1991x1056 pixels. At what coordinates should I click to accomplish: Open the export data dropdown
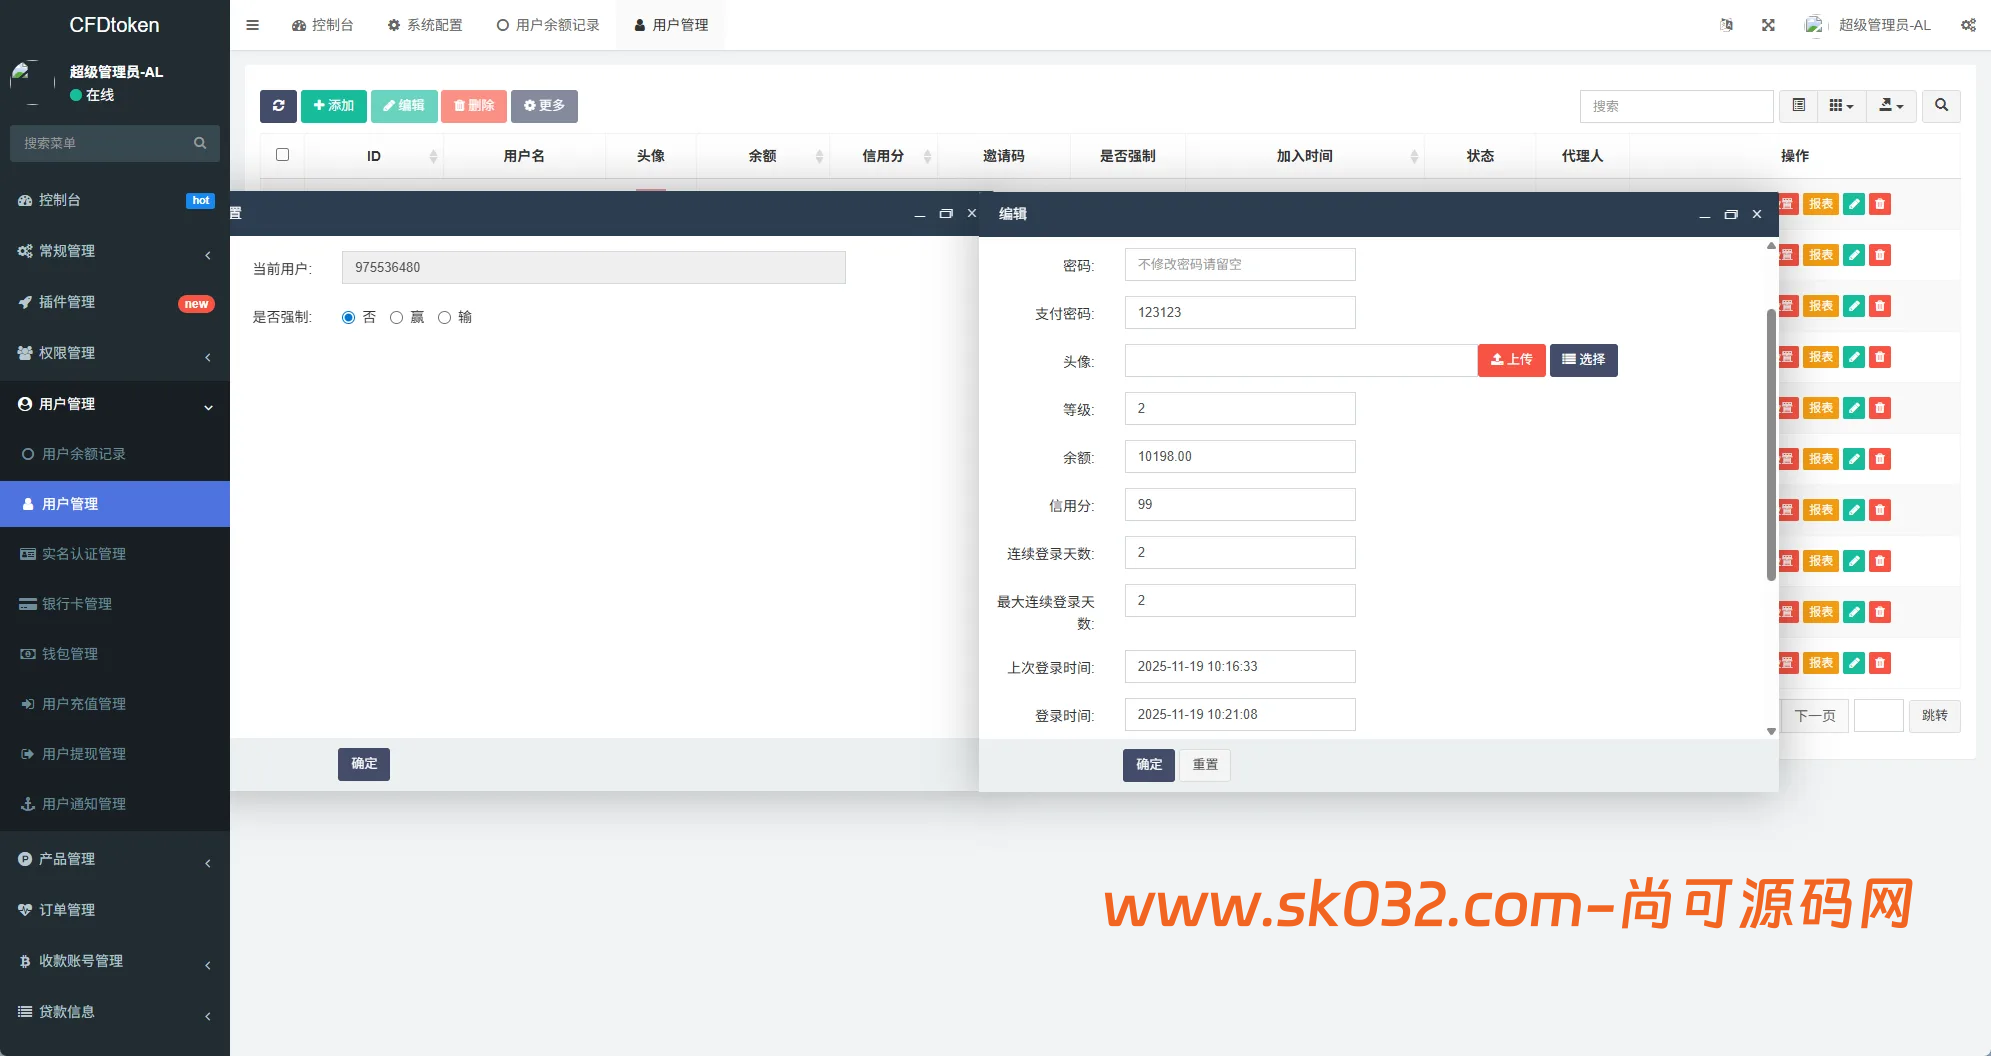(1891, 106)
